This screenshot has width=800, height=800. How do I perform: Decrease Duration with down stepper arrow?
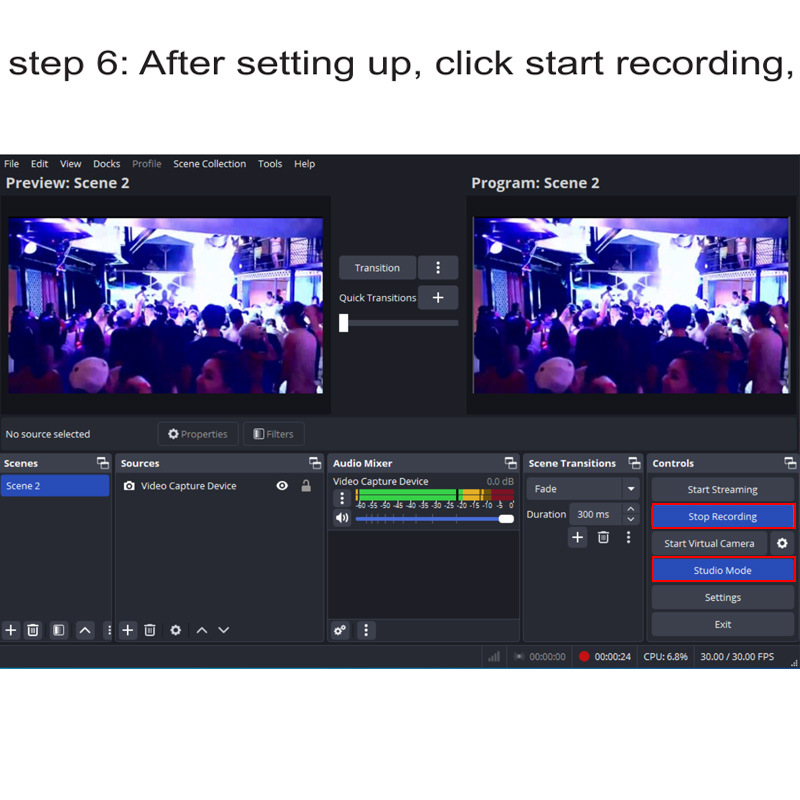pos(631,519)
